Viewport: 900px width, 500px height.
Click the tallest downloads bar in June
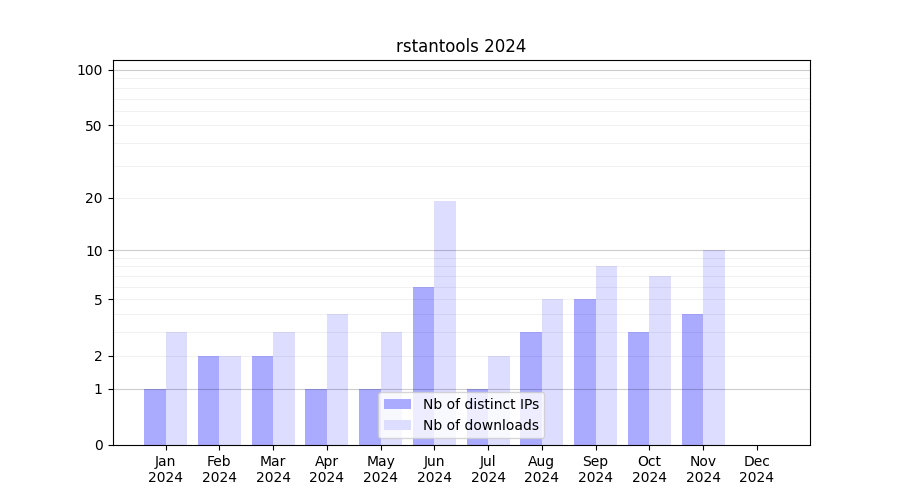click(445, 322)
